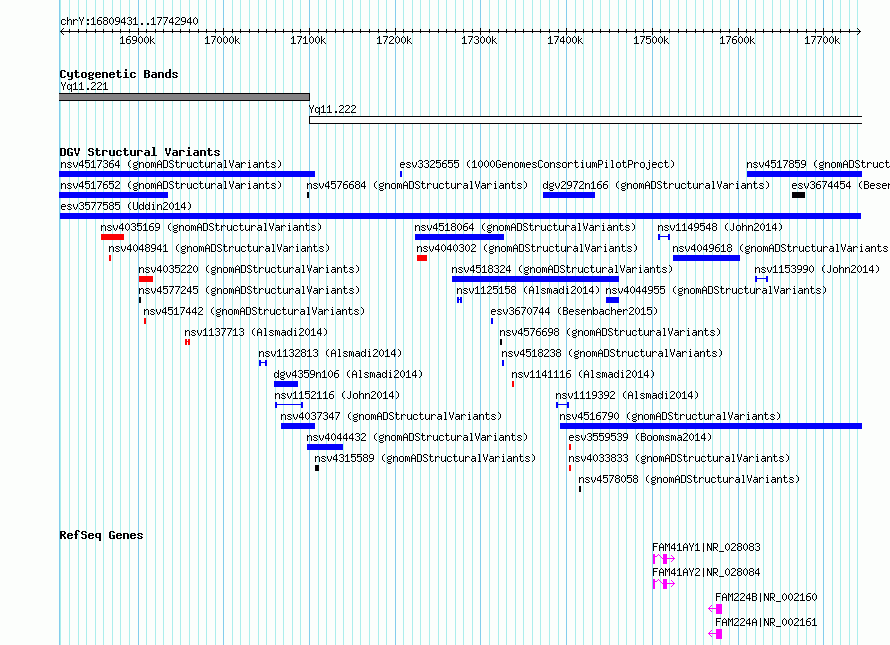Open nsv4040302 variant label
The width and height of the screenshot is (890, 645).
tap(527, 248)
